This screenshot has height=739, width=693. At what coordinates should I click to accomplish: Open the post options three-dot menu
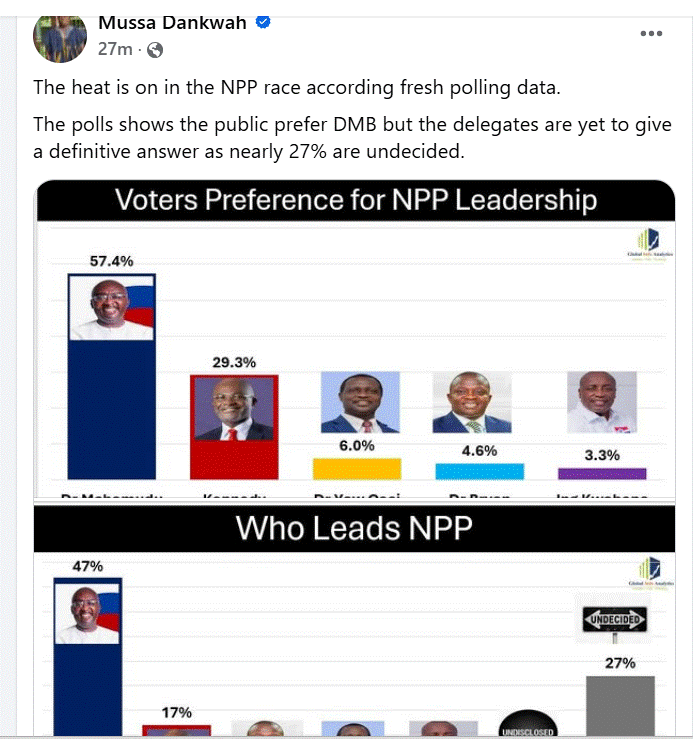[x=651, y=33]
